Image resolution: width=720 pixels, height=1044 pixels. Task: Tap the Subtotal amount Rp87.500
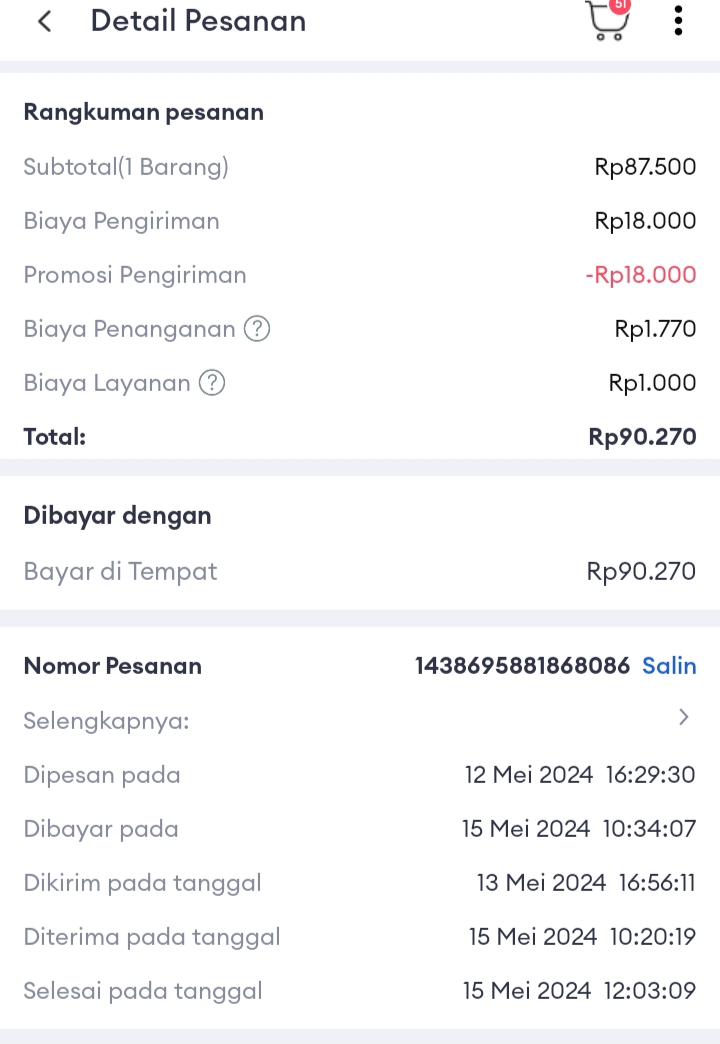pyautogui.click(x=645, y=167)
